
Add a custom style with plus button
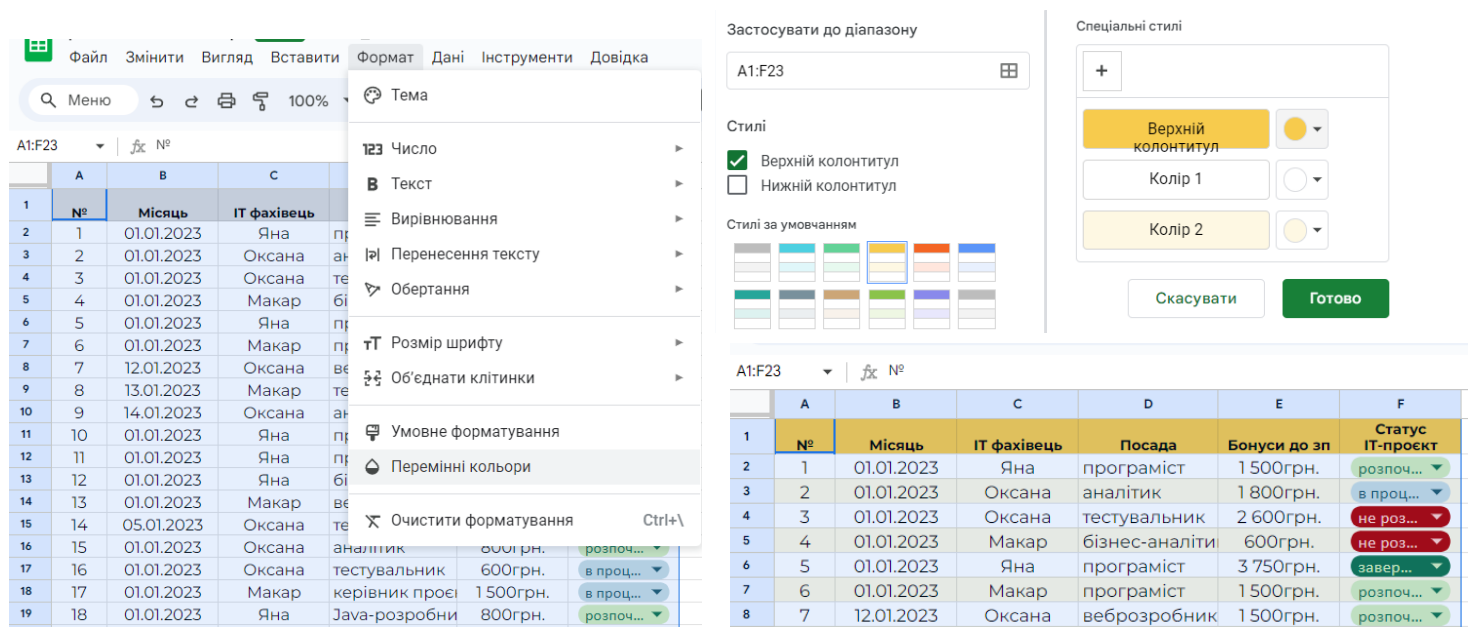point(1102,71)
